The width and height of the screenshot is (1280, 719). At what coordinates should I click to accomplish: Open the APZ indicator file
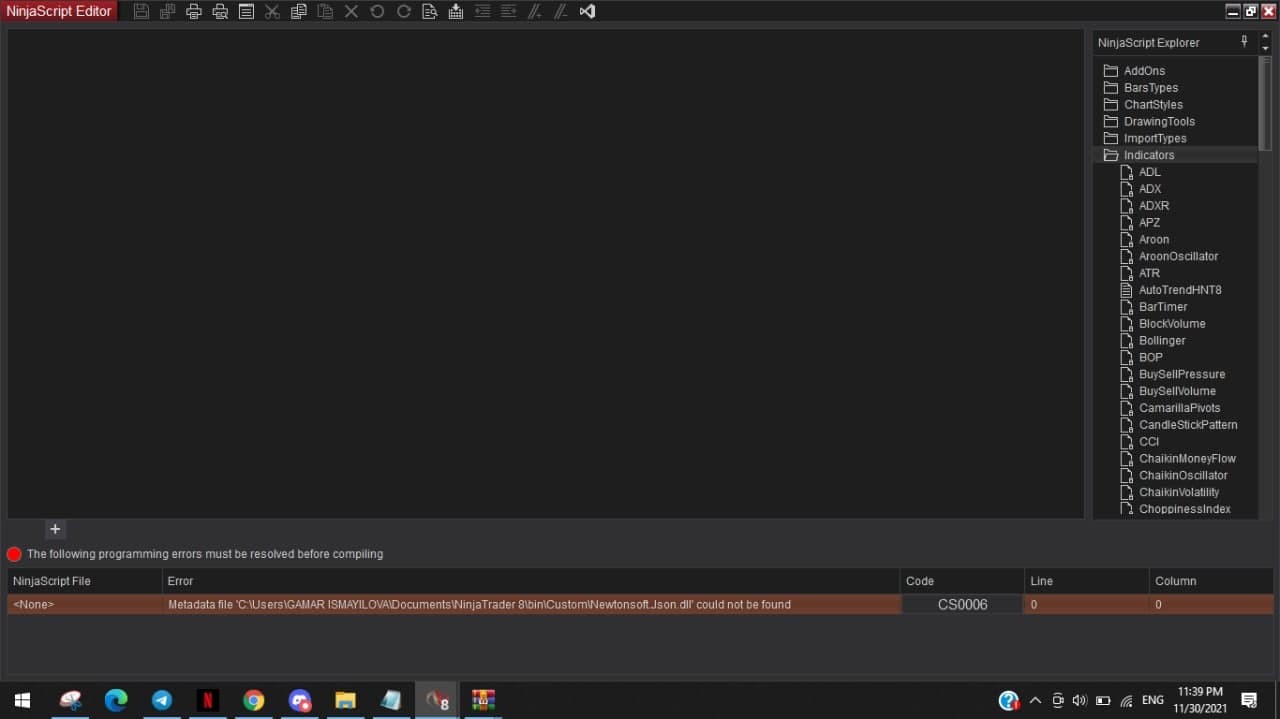(x=1141, y=223)
